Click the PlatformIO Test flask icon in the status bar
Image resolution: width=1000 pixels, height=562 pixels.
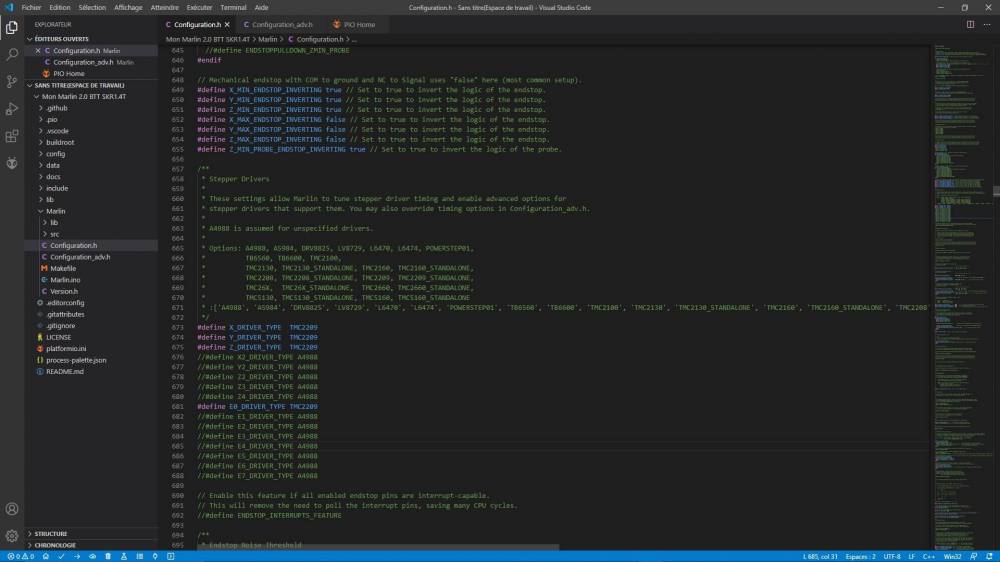click(124, 556)
